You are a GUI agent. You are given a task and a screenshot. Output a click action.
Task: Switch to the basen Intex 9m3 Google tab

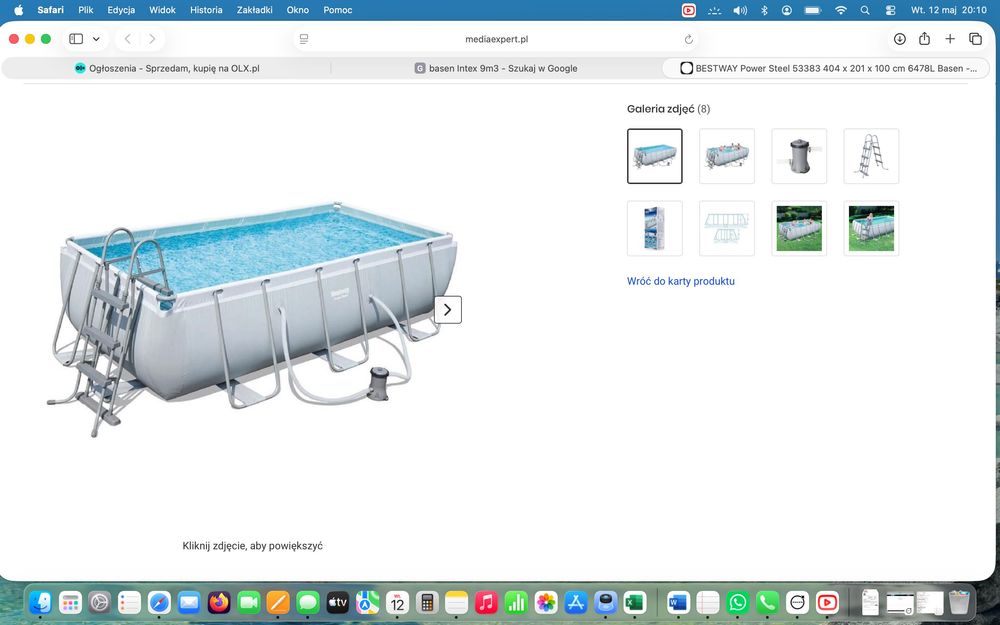496,68
